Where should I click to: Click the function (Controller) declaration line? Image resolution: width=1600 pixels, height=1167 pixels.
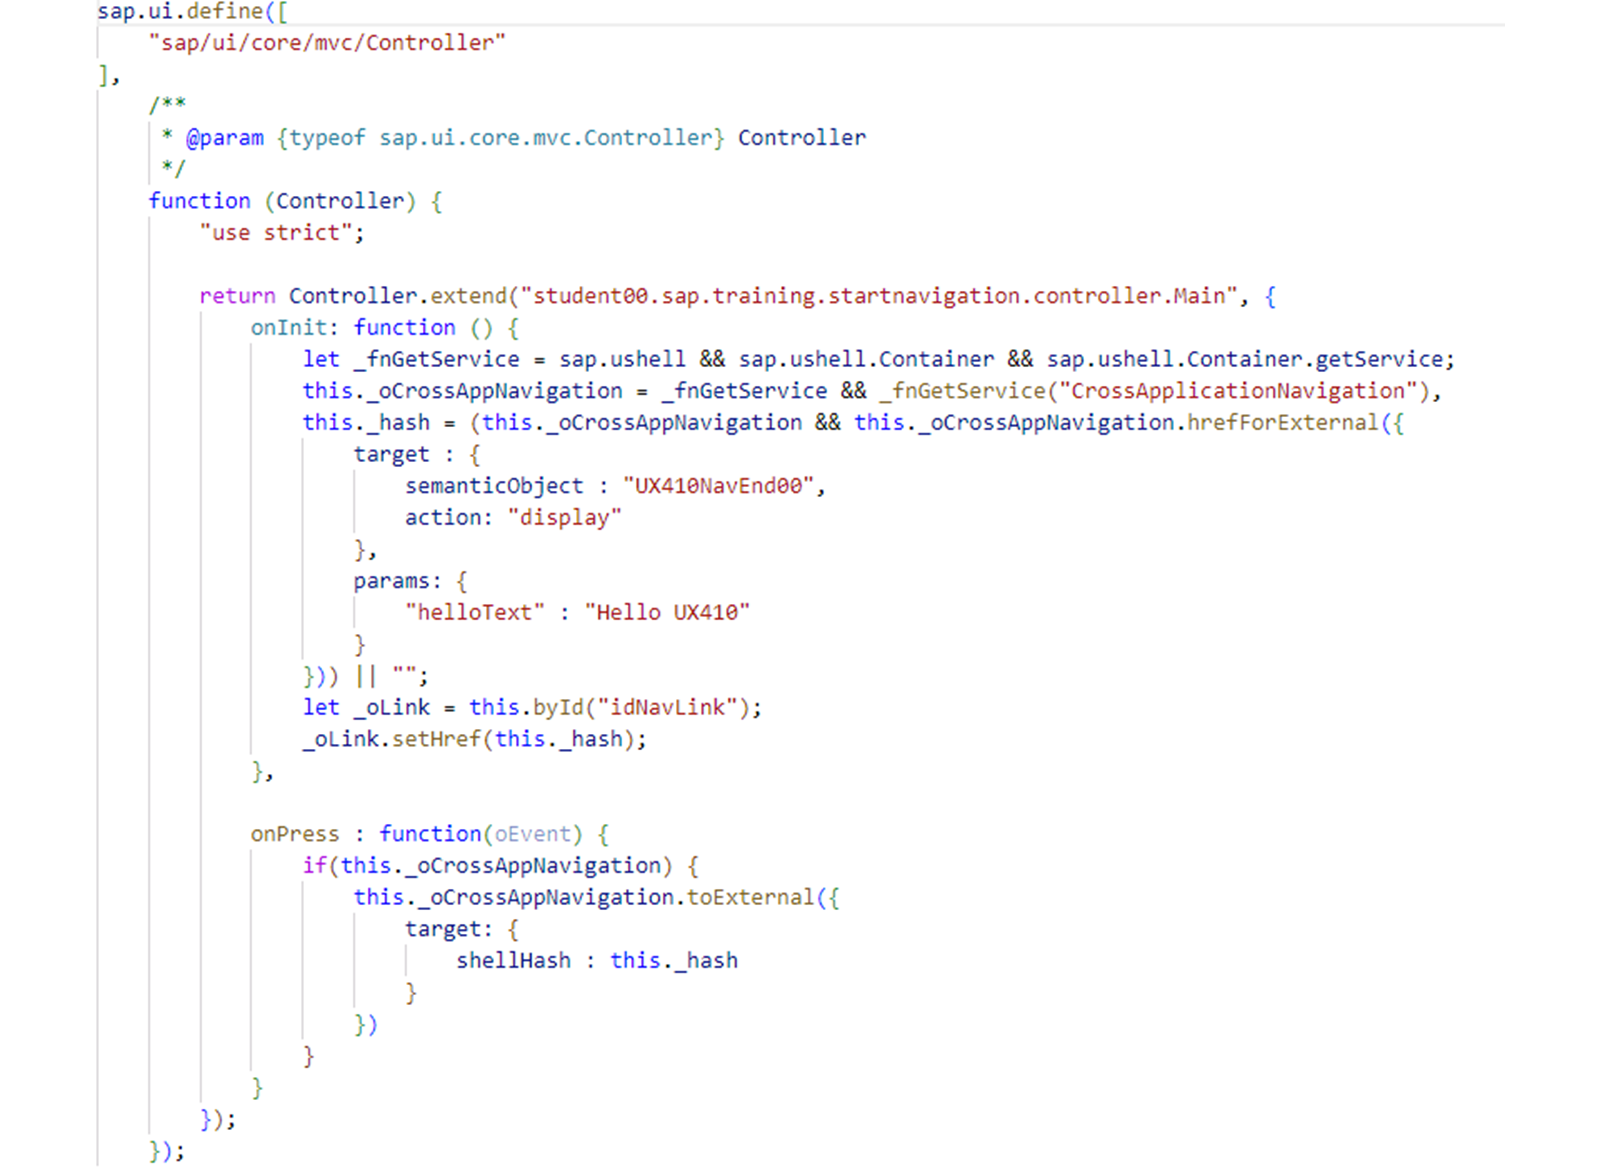point(296,201)
